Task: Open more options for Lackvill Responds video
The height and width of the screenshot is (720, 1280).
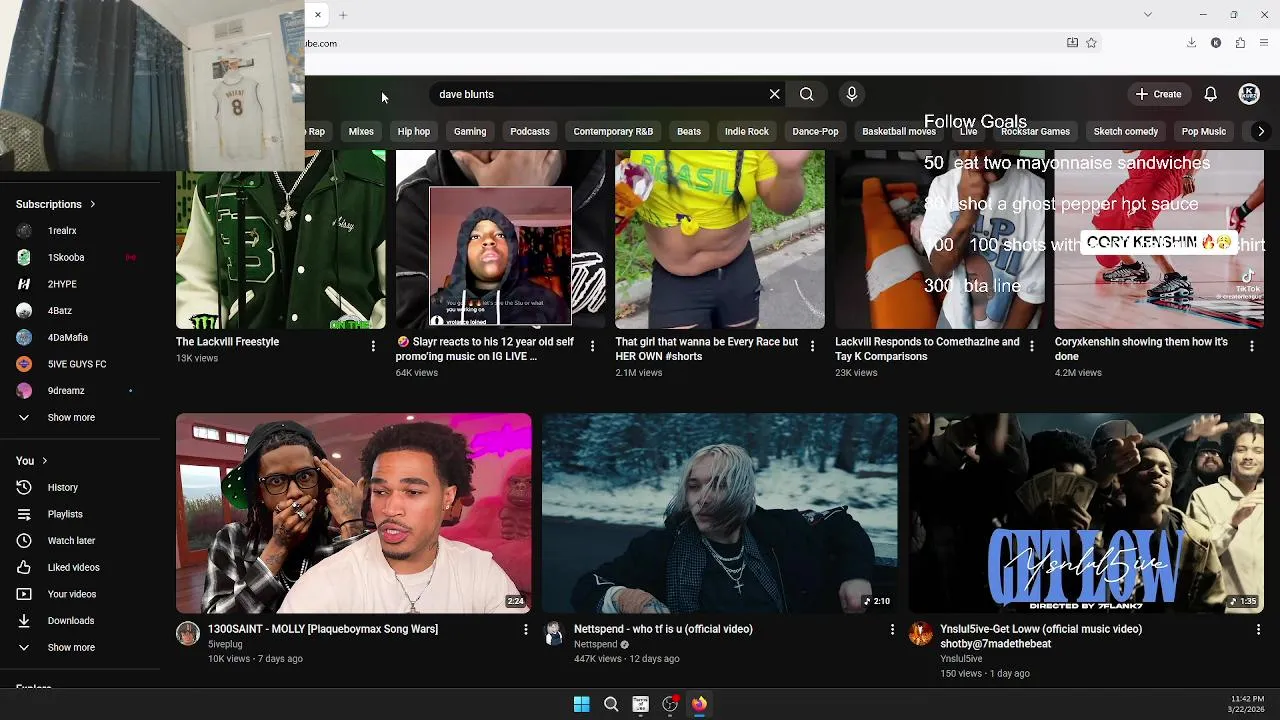Action: point(1032,346)
